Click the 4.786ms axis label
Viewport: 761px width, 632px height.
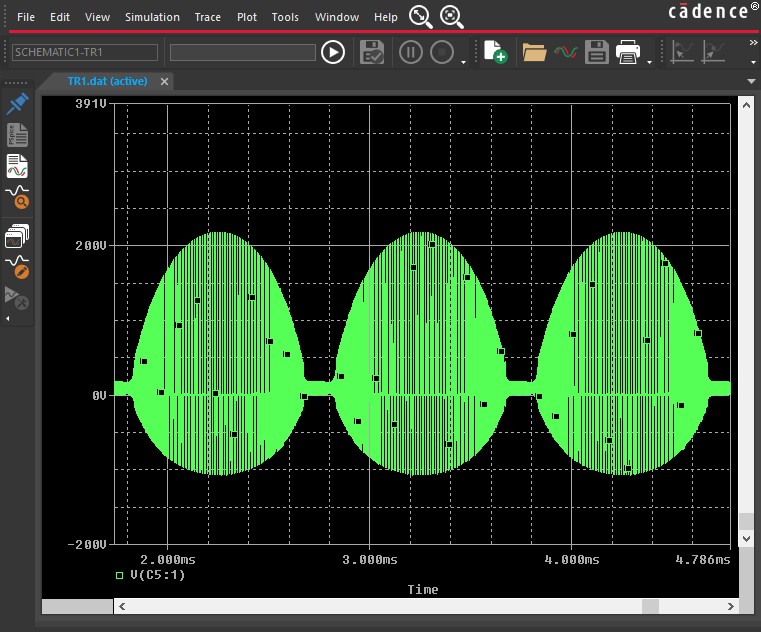click(x=703, y=560)
